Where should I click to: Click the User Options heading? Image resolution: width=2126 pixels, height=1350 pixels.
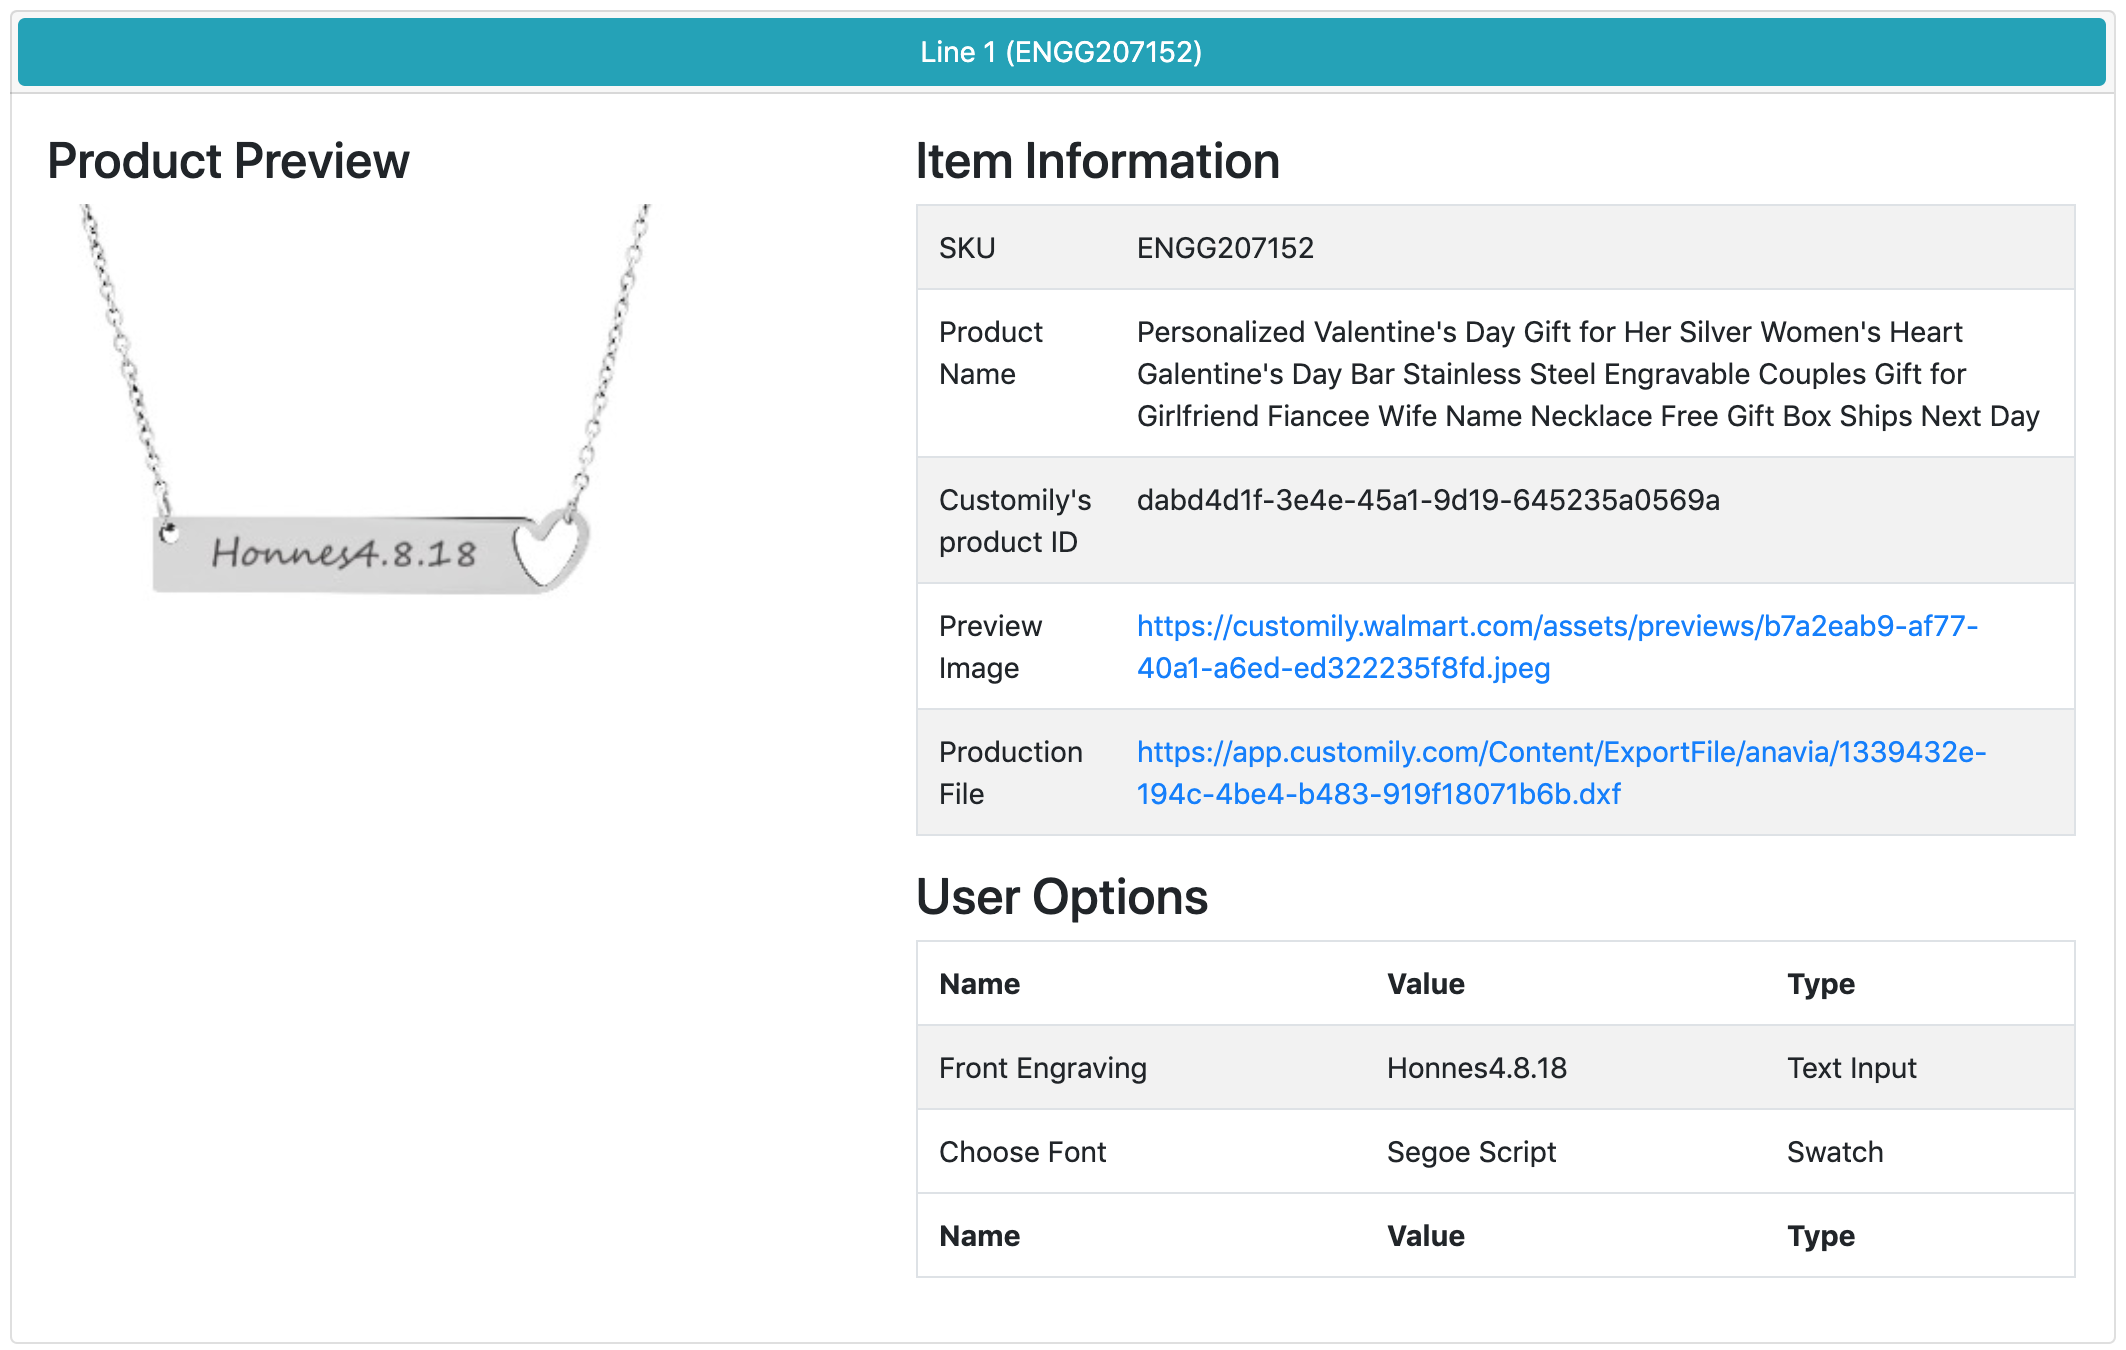coord(1061,896)
